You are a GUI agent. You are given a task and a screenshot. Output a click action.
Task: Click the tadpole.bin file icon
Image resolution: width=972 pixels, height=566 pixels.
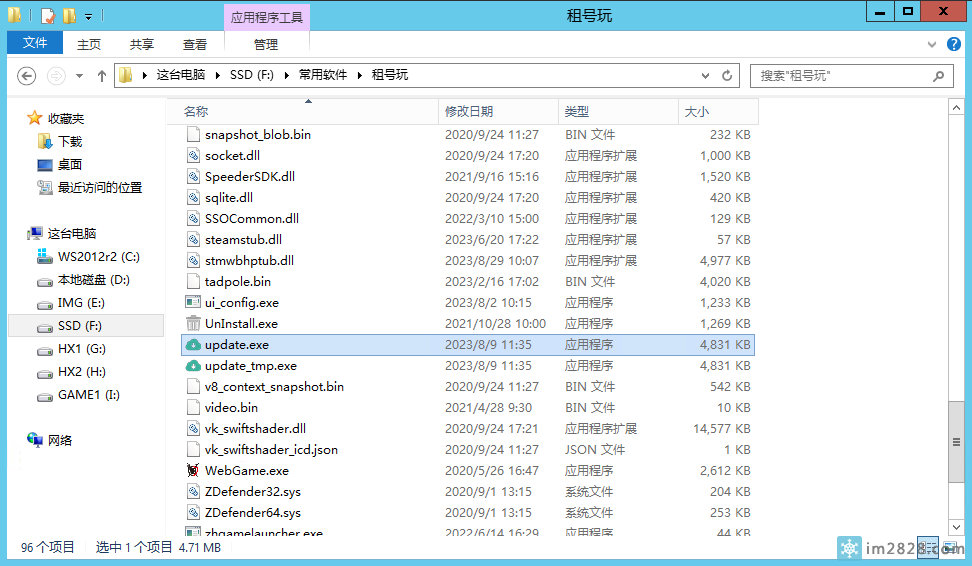point(193,281)
